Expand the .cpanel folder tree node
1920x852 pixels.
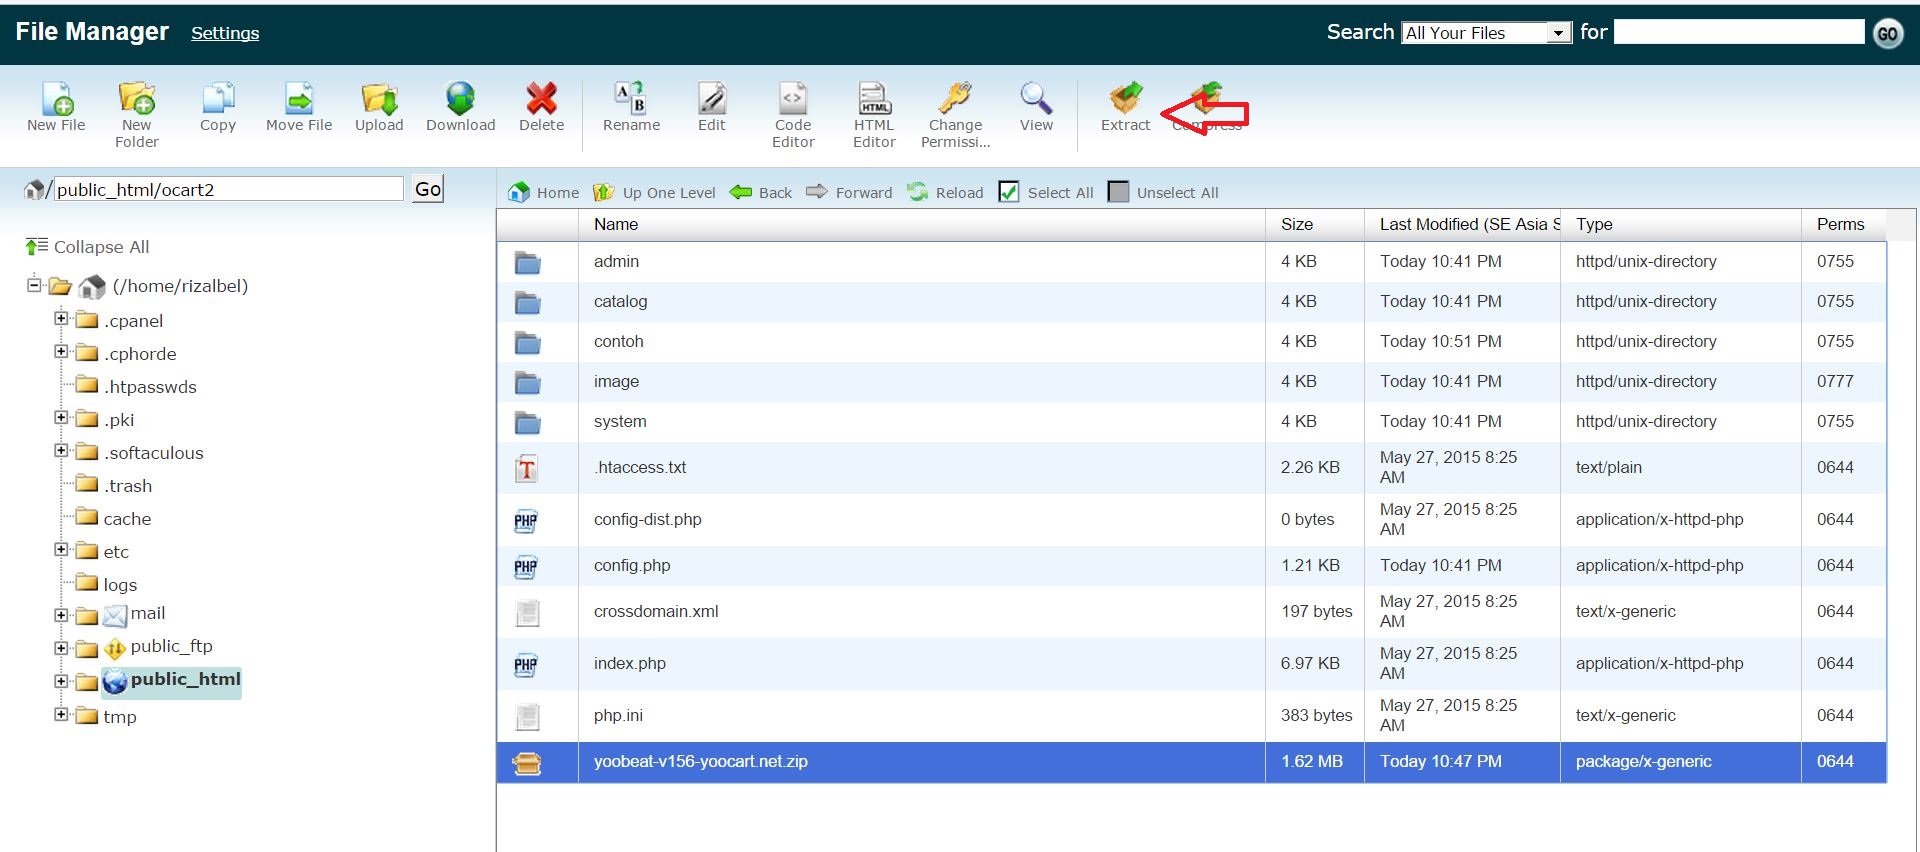click(x=61, y=319)
